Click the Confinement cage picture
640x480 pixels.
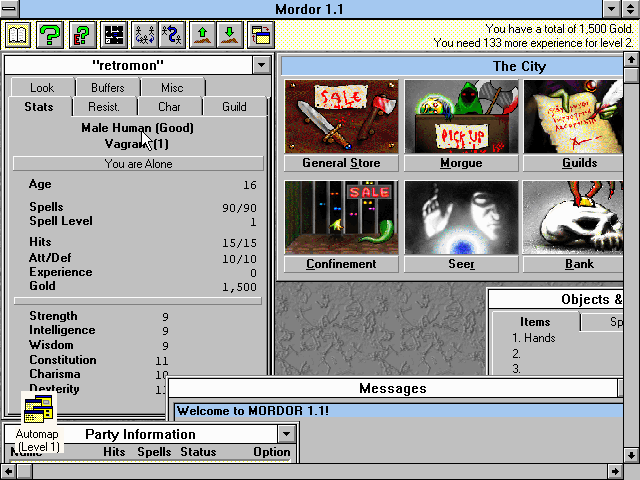point(341,218)
